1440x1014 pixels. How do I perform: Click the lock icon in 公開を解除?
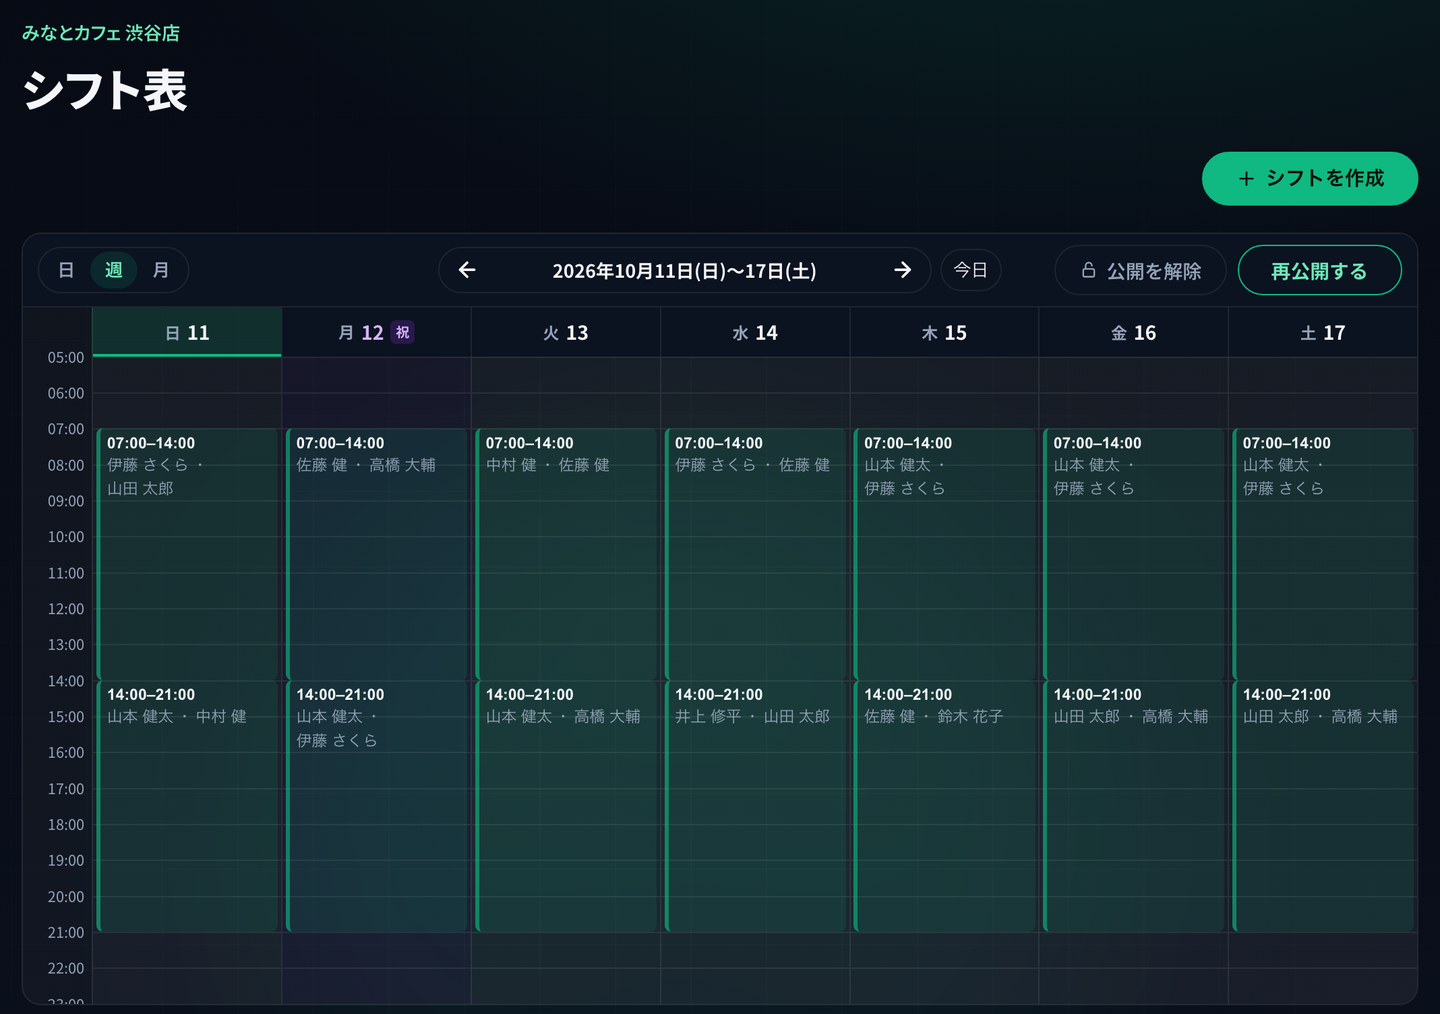(1089, 270)
